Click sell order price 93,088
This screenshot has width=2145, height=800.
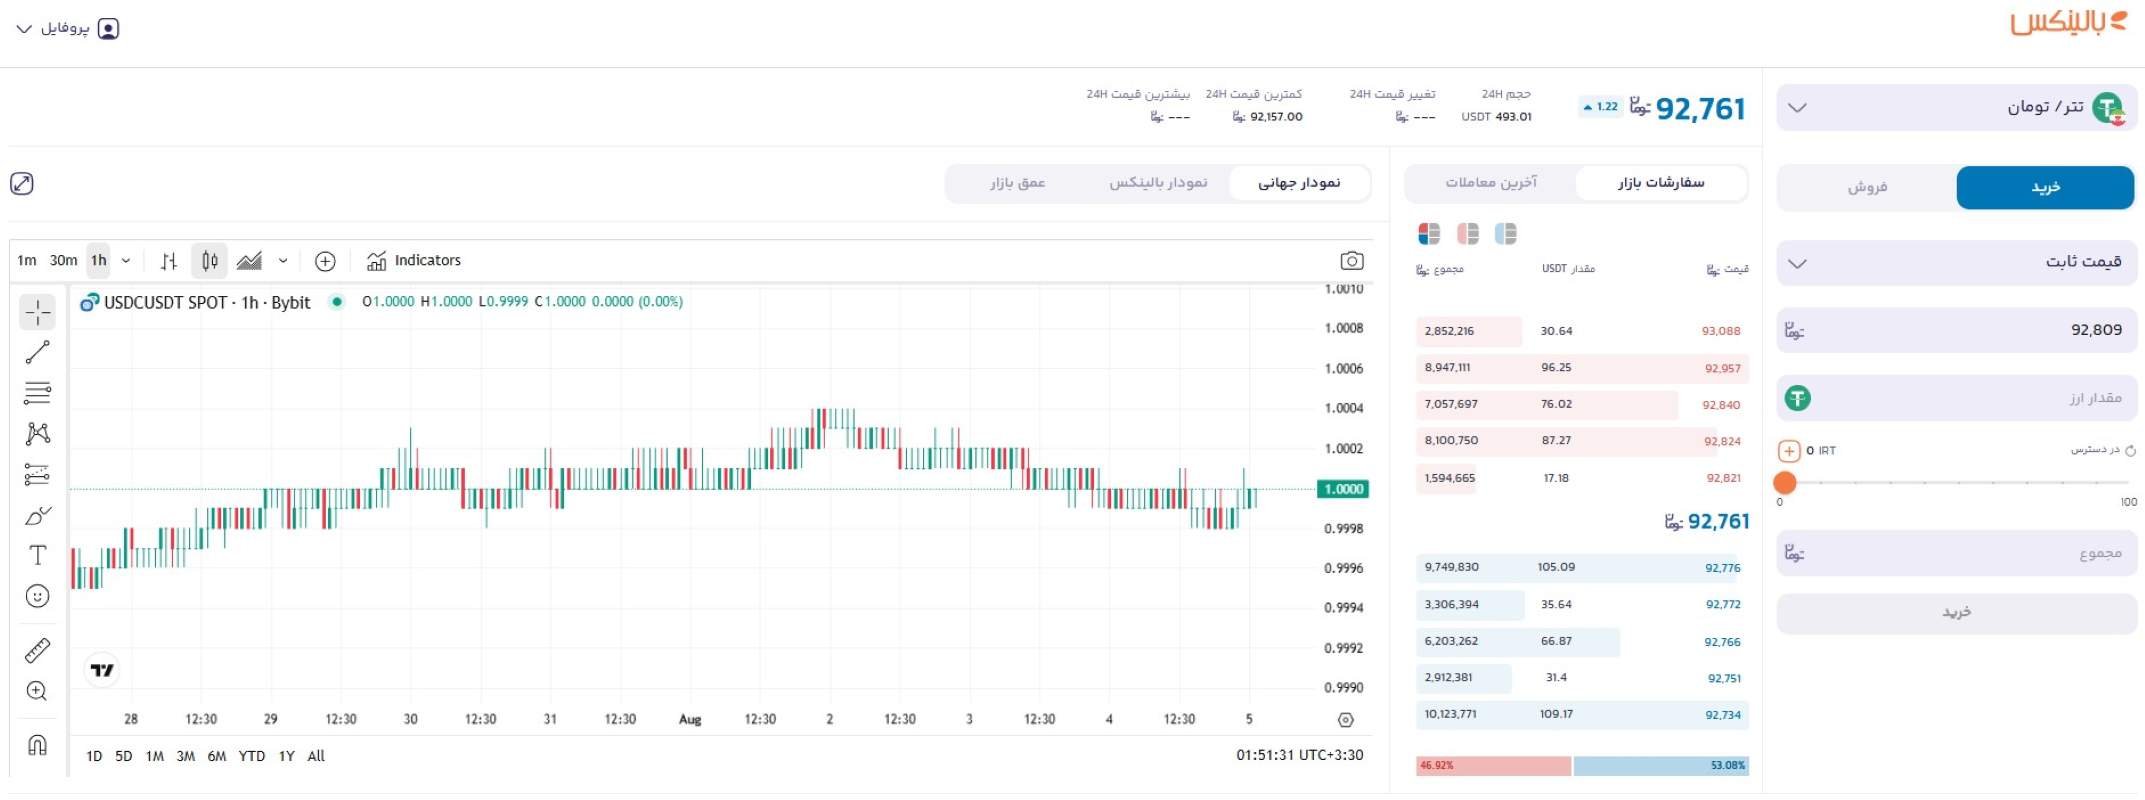tap(1721, 332)
